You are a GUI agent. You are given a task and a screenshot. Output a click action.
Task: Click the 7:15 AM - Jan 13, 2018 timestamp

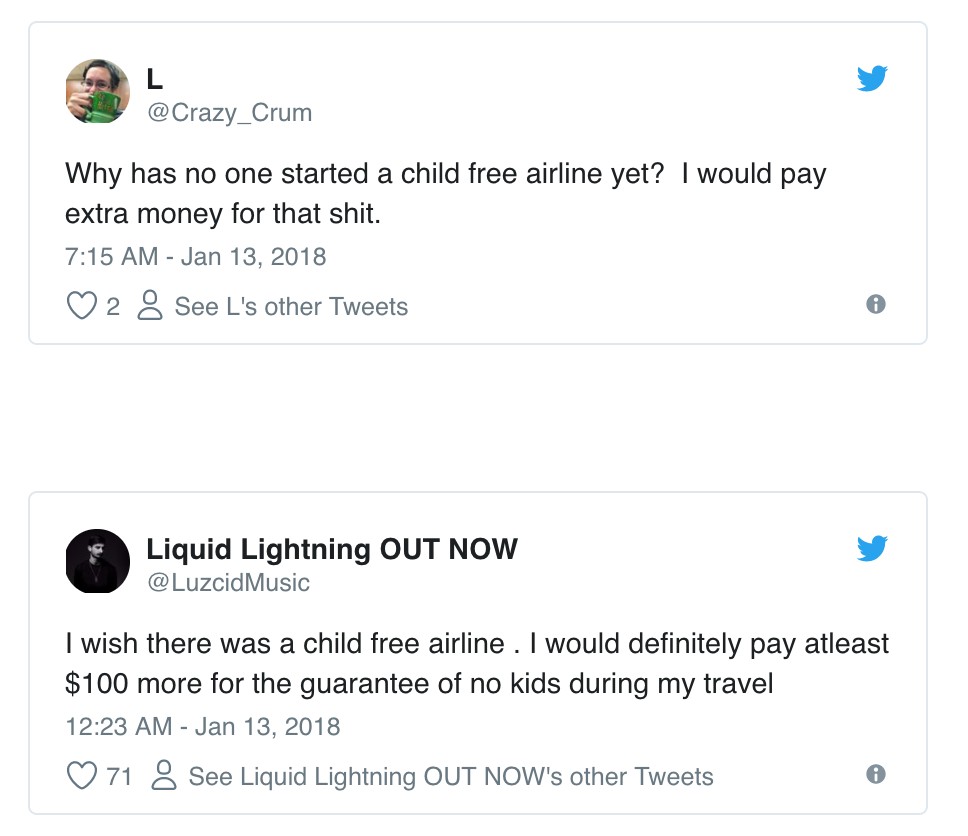(195, 256)
